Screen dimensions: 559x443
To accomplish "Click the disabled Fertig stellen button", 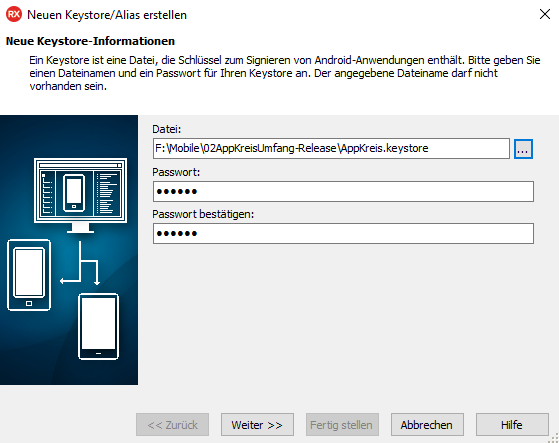I will tap(342, 424).
